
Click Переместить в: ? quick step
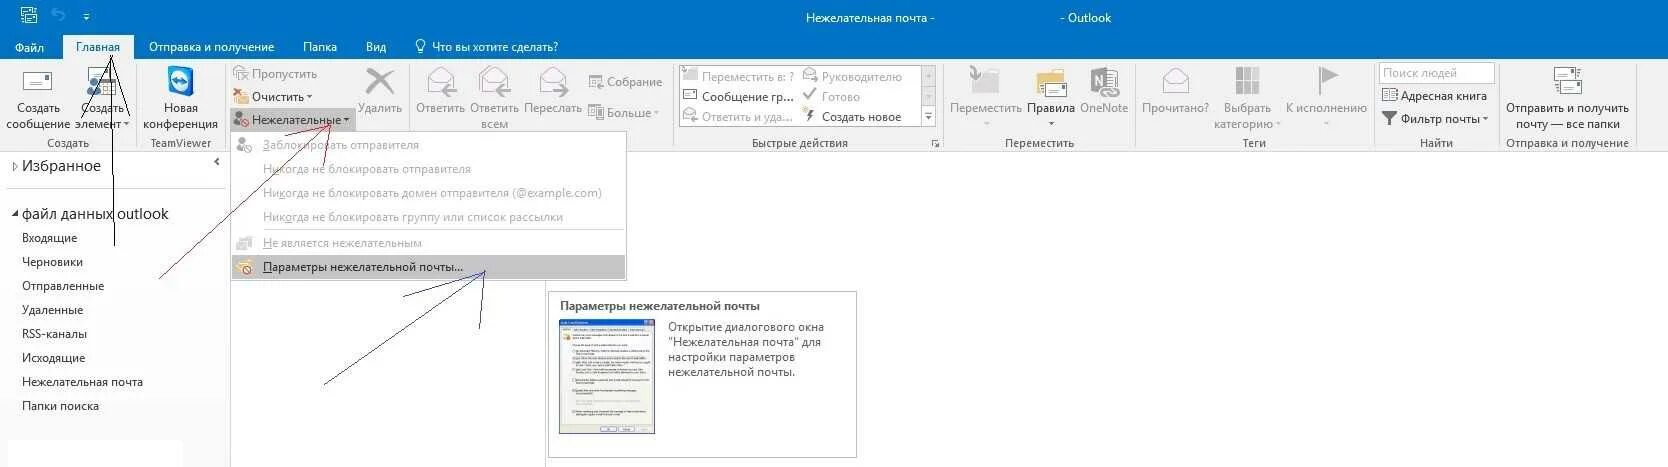click(x=738, y=77)
